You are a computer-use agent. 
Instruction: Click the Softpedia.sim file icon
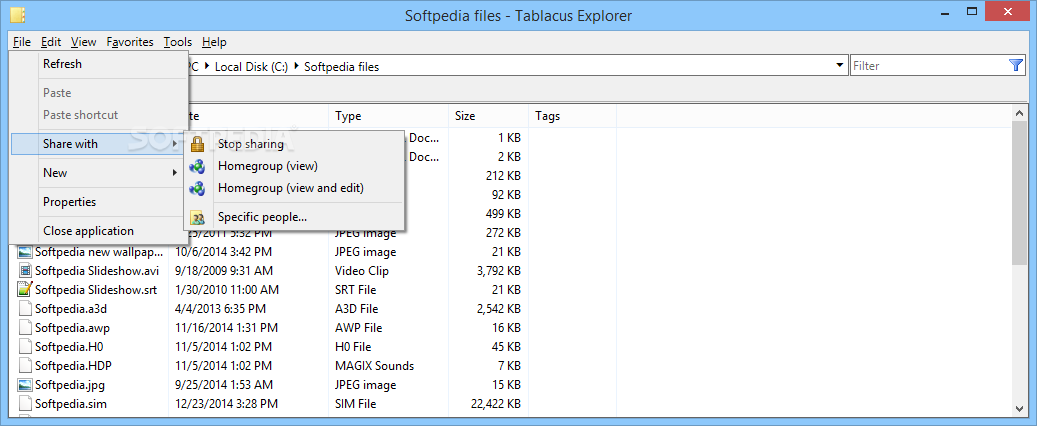(25, 404)
